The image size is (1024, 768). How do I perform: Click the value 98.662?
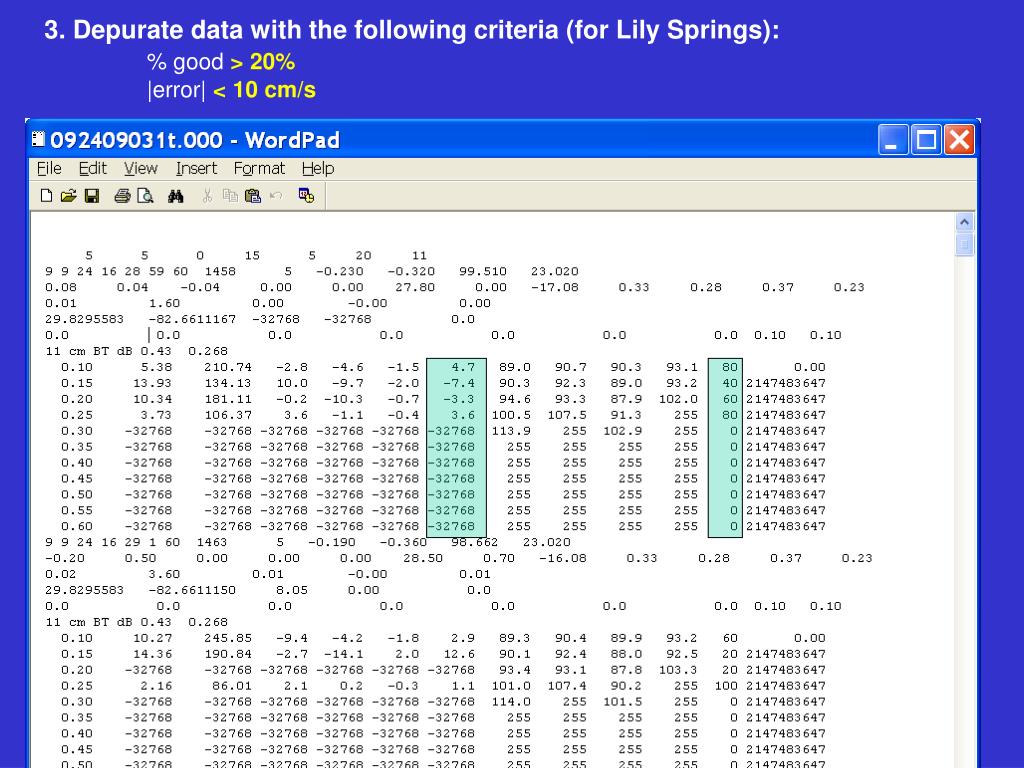(475, 543)
